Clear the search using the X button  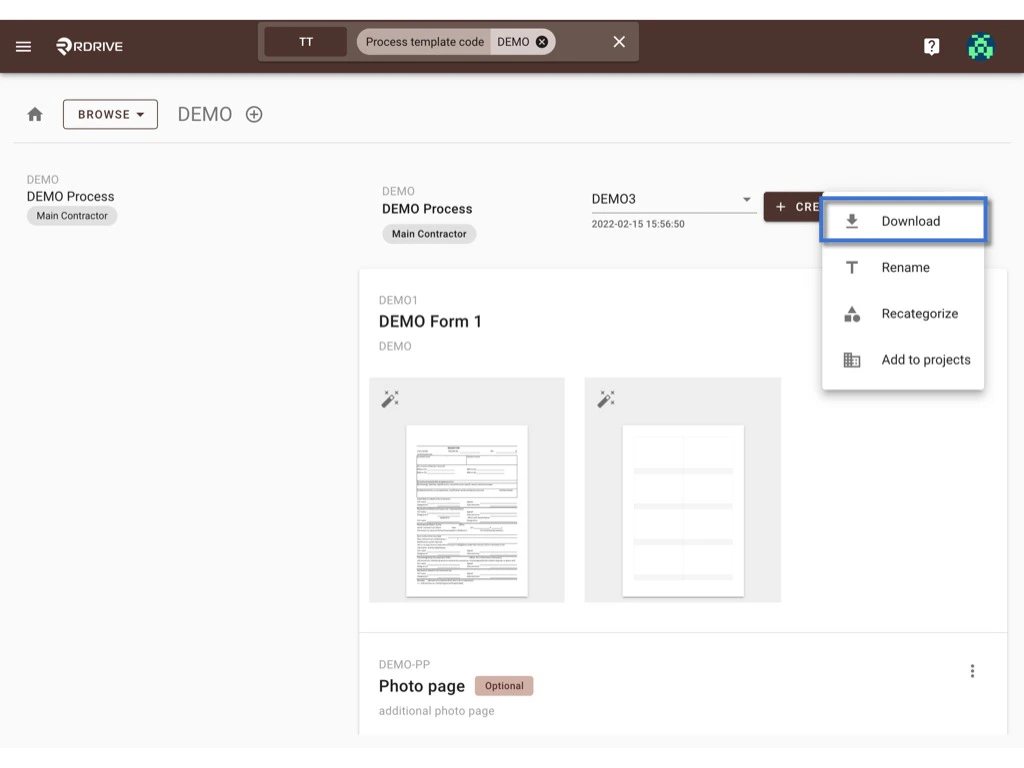[618, 41]
